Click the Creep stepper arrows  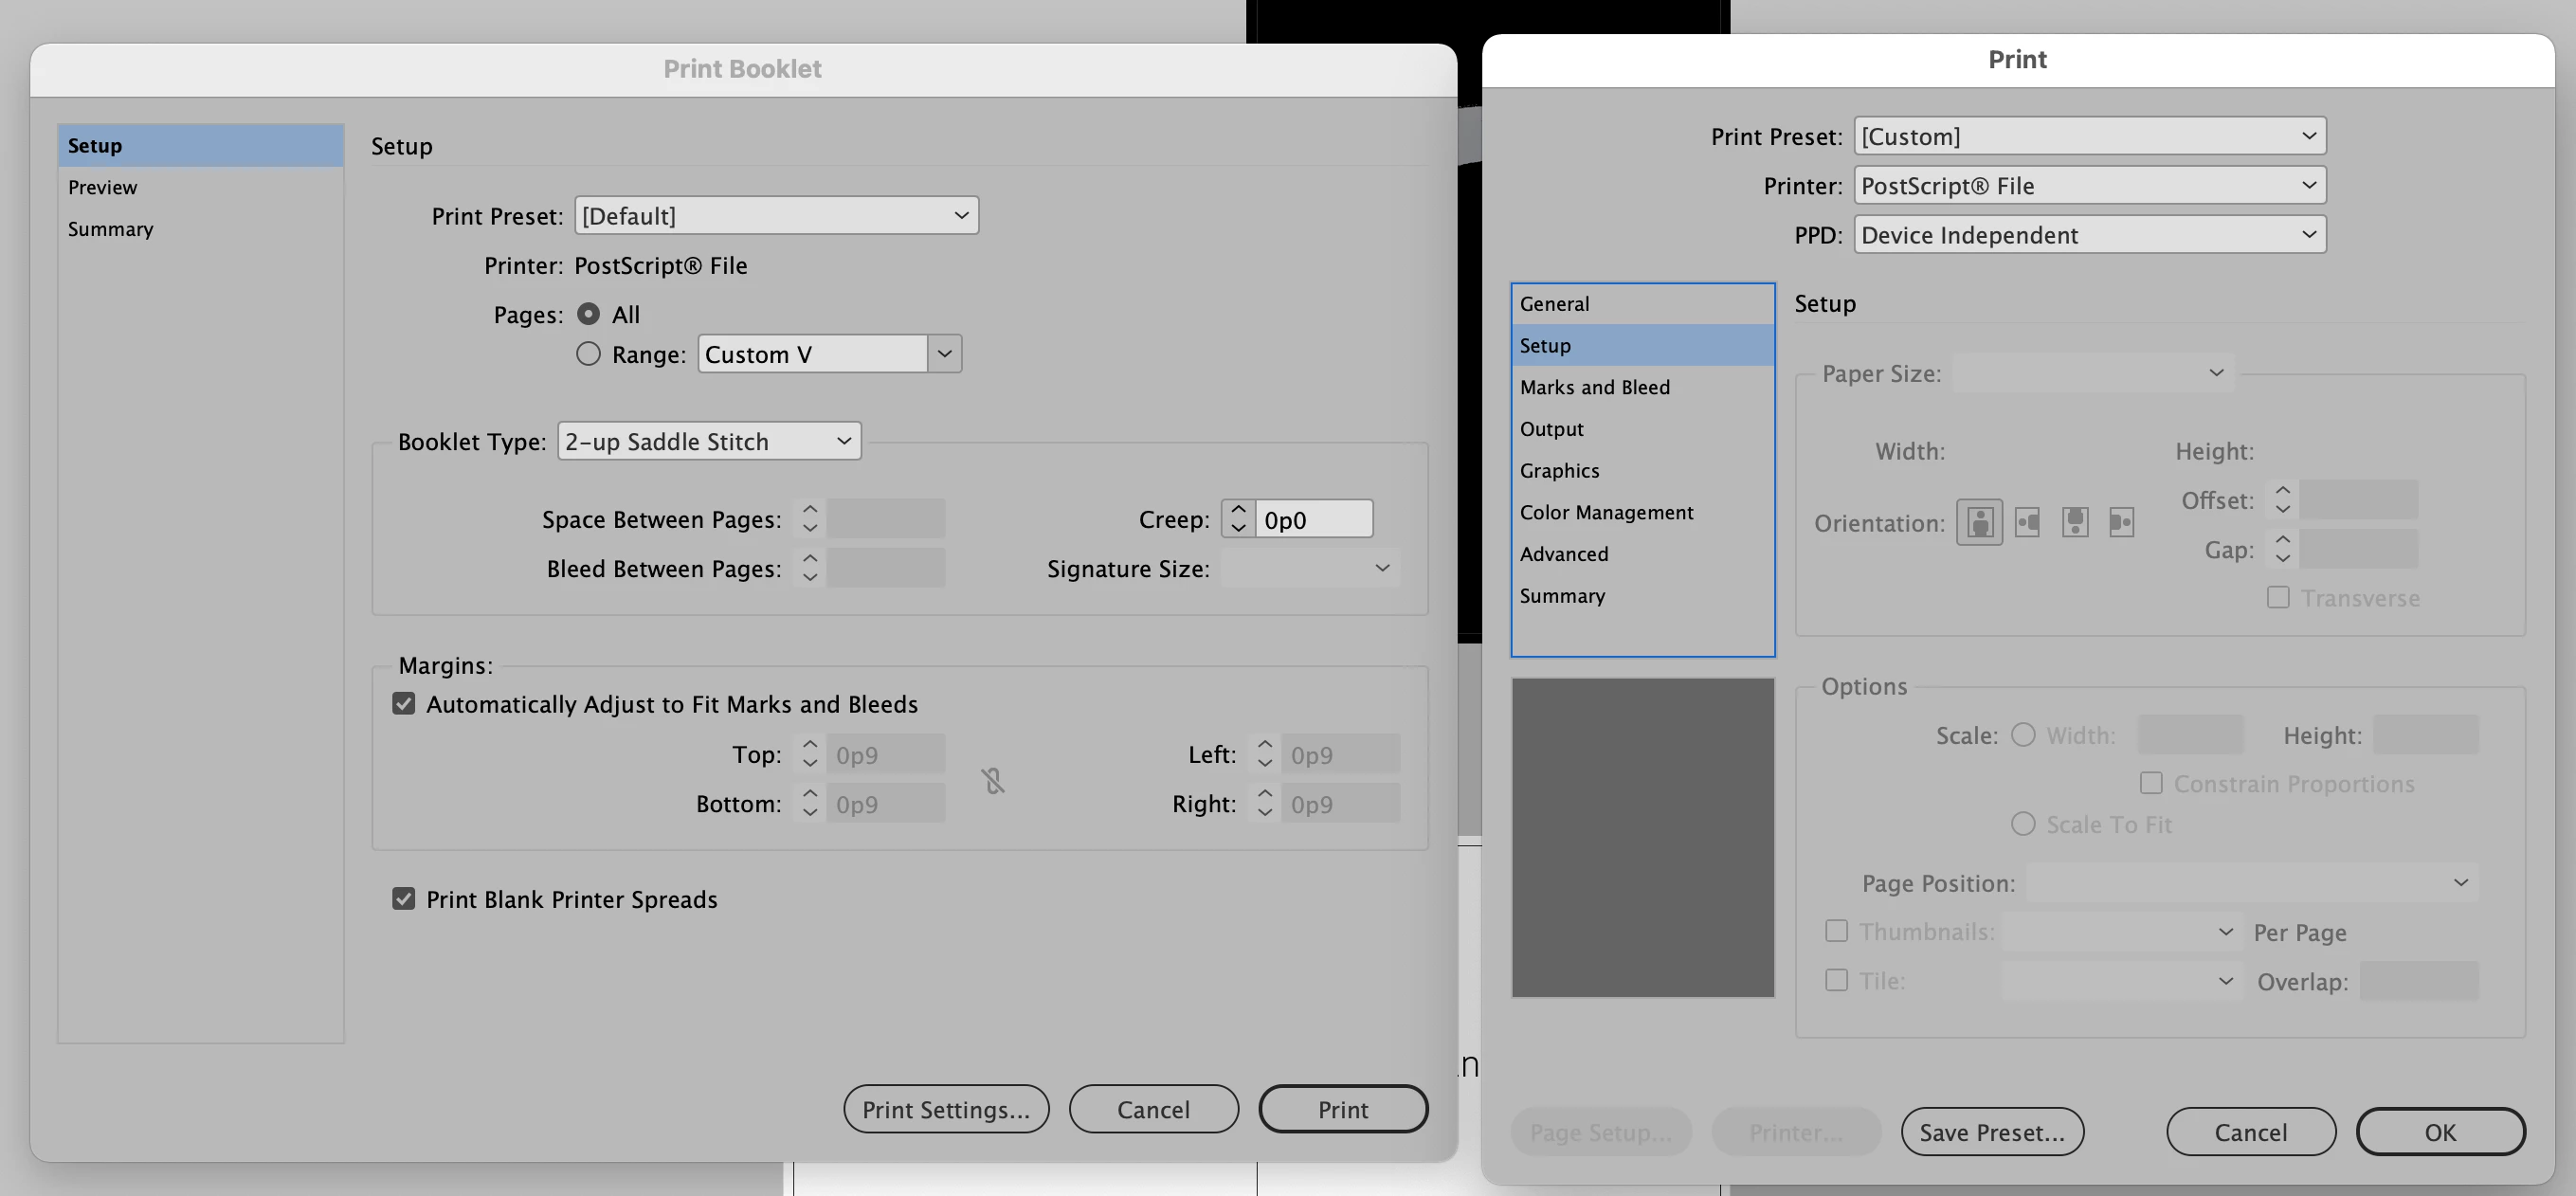pos(1238,518)
